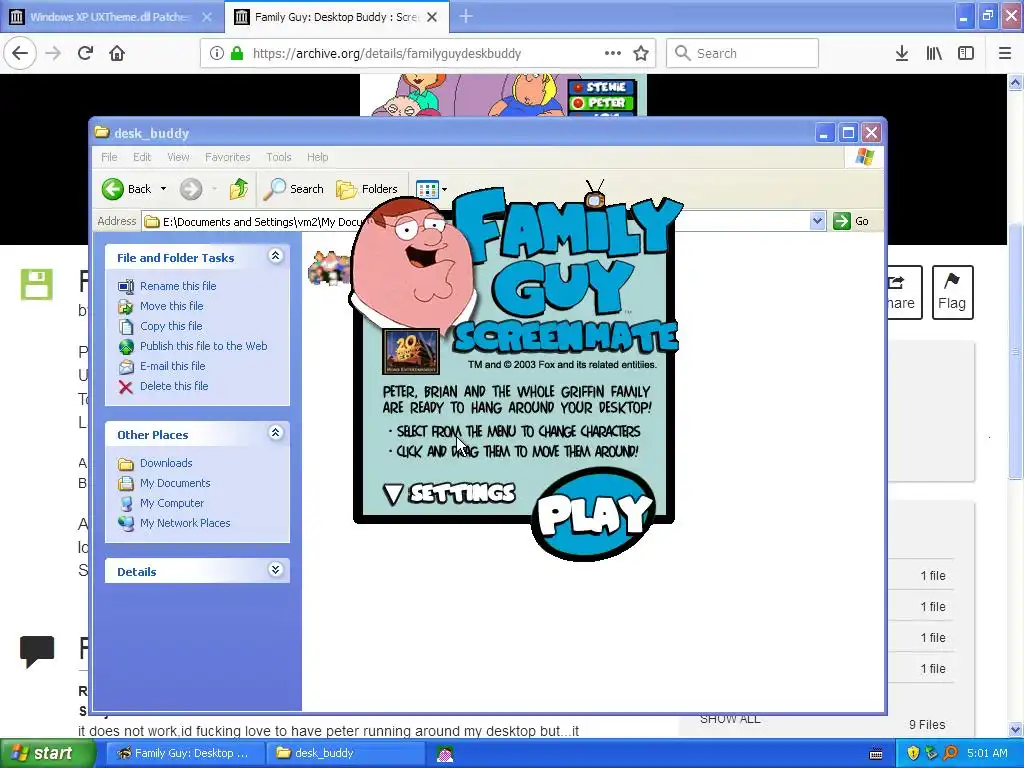Toggle the Firefox sidebar icon
This screenshot has height=768, width=1024.
(x=966, y=54)
